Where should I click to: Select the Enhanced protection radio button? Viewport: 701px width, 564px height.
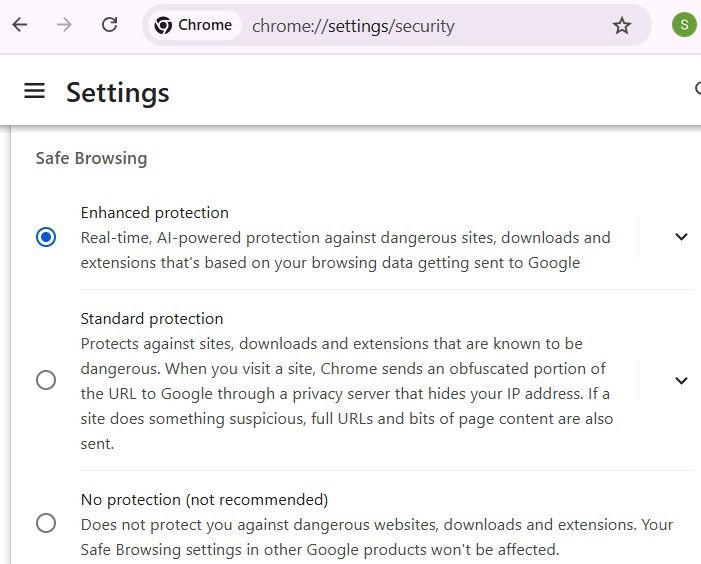[46, 238]
